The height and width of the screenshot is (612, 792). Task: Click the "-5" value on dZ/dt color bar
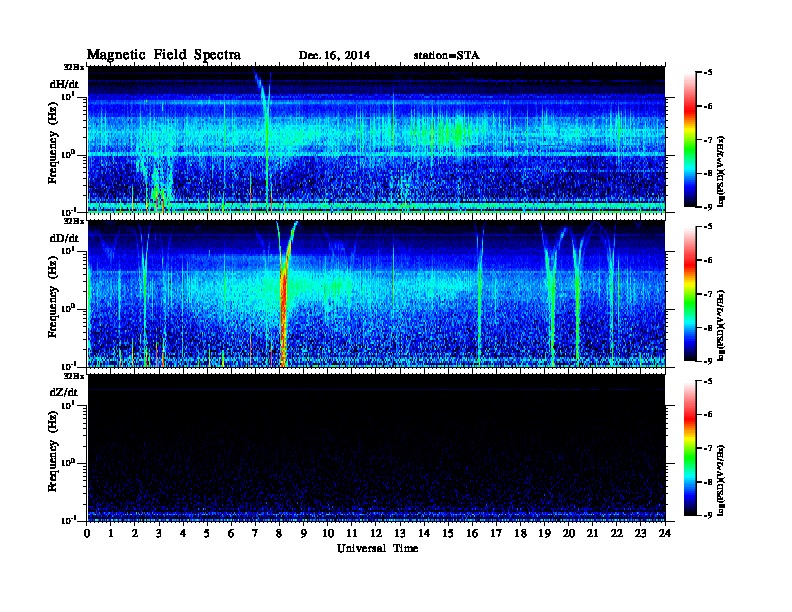pyautogui.click(x=708, y=381)
